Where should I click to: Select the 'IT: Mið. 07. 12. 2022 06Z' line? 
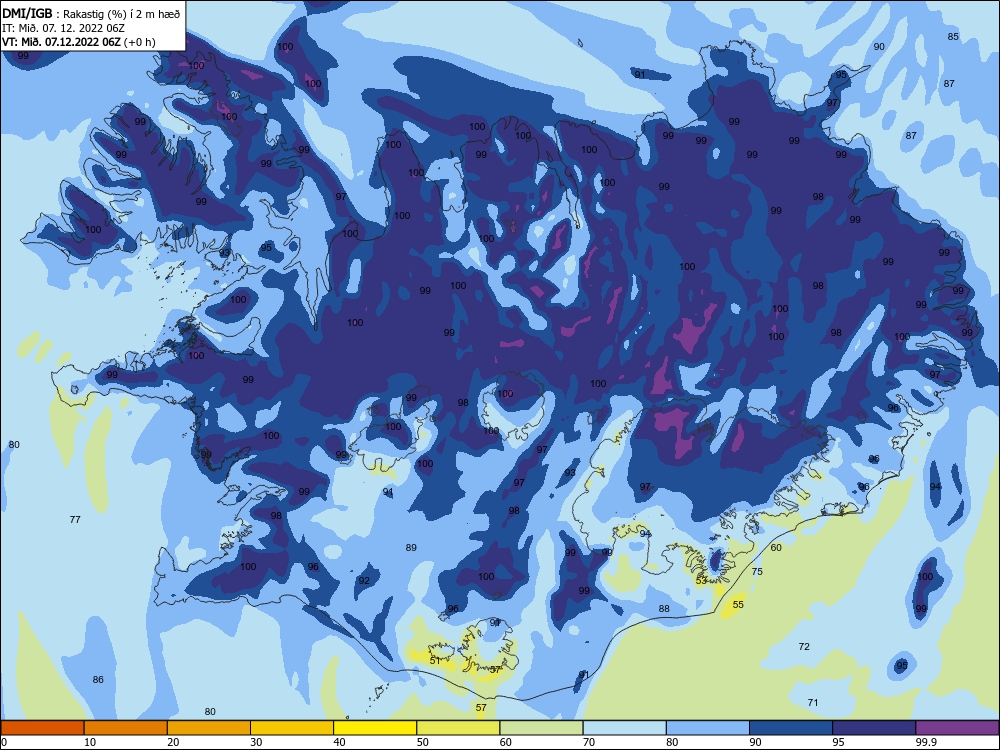pyautogui.click(x=64, y=28)
